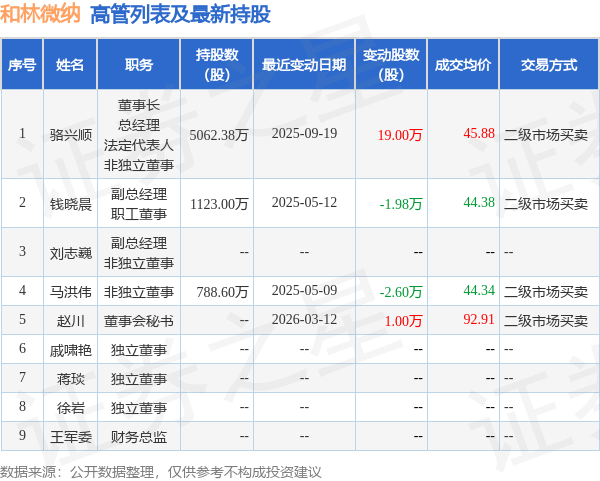600x481 pixels.
Task: Click the average price 44.34
Action: coord(479,290)
